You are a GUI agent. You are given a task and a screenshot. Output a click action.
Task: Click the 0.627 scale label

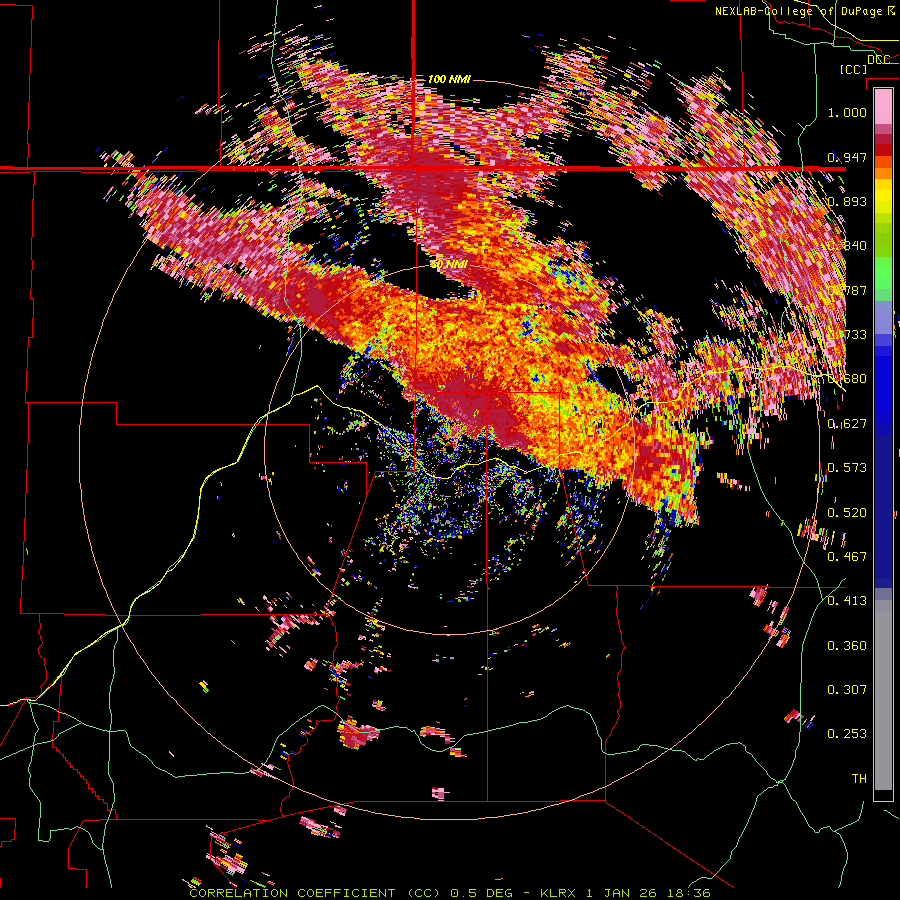pos(847,424)
